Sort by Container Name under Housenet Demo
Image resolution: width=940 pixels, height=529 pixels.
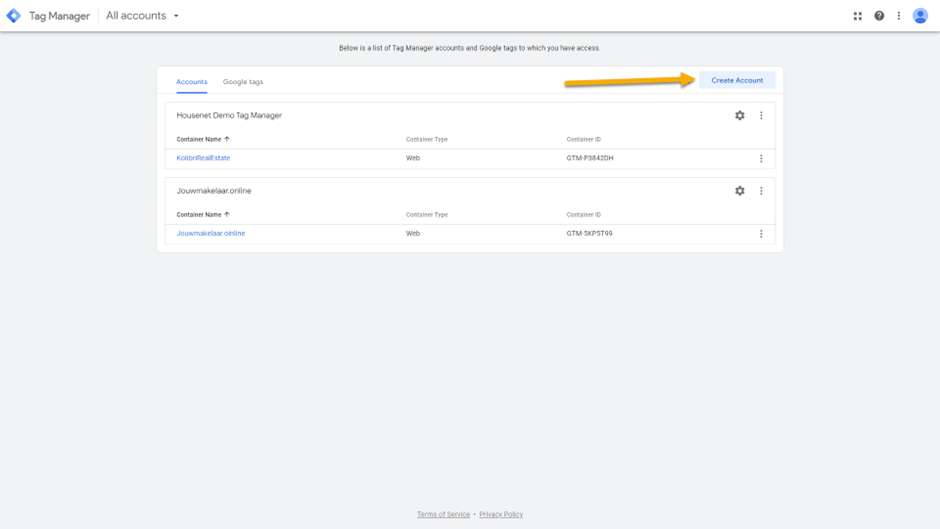(203, 139)
